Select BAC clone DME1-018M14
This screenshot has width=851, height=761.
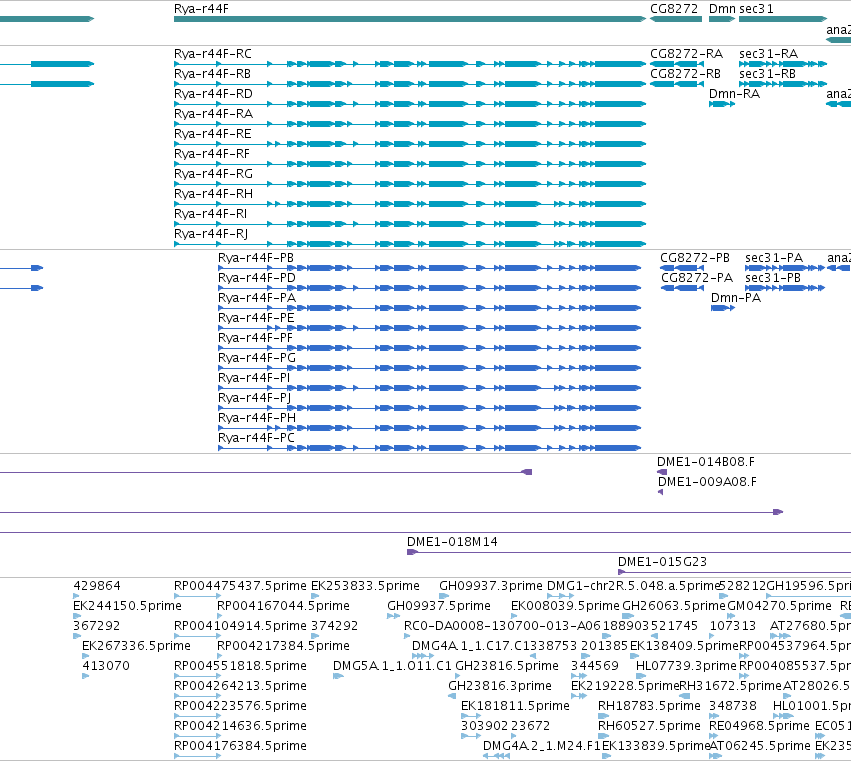[452, 542]
